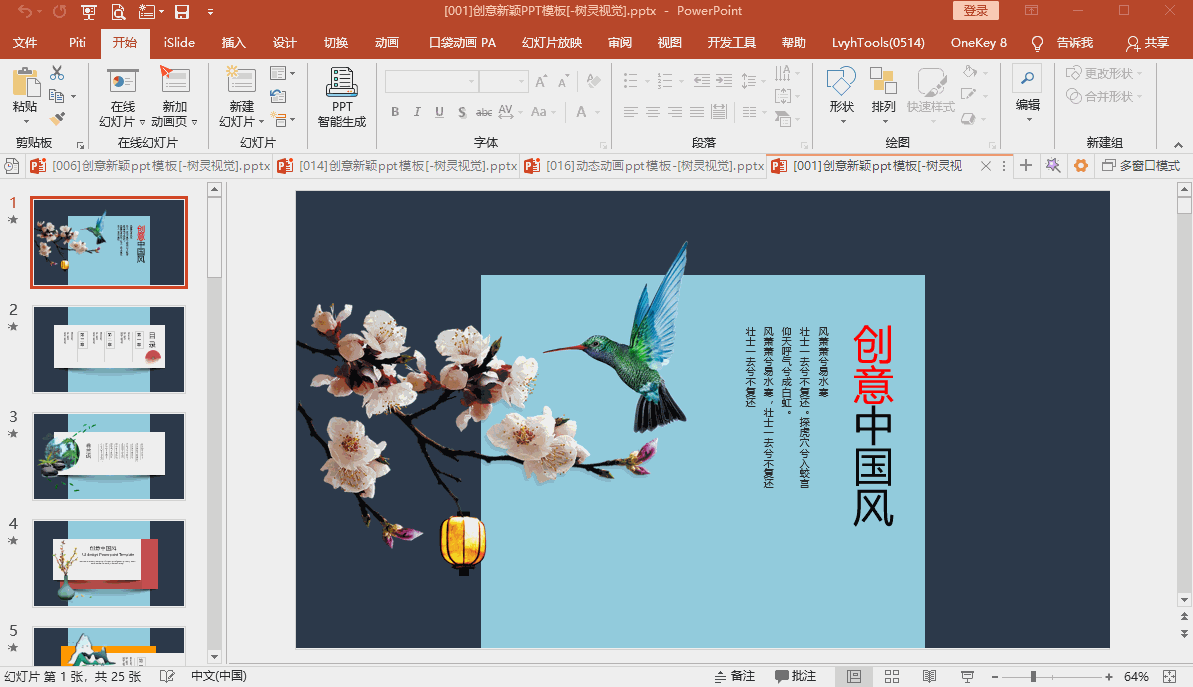Click the reset slide icon
This screenshot has height=687, width=1193.
pos(278,97)
